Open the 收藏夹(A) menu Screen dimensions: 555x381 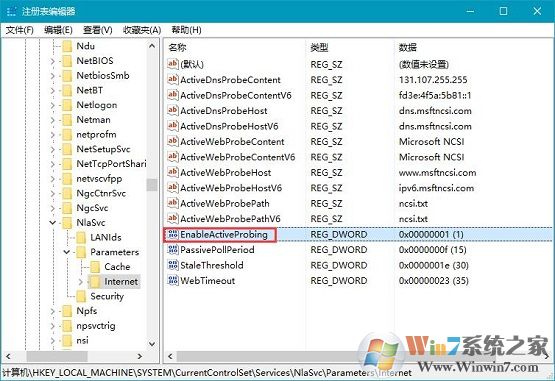142,30
